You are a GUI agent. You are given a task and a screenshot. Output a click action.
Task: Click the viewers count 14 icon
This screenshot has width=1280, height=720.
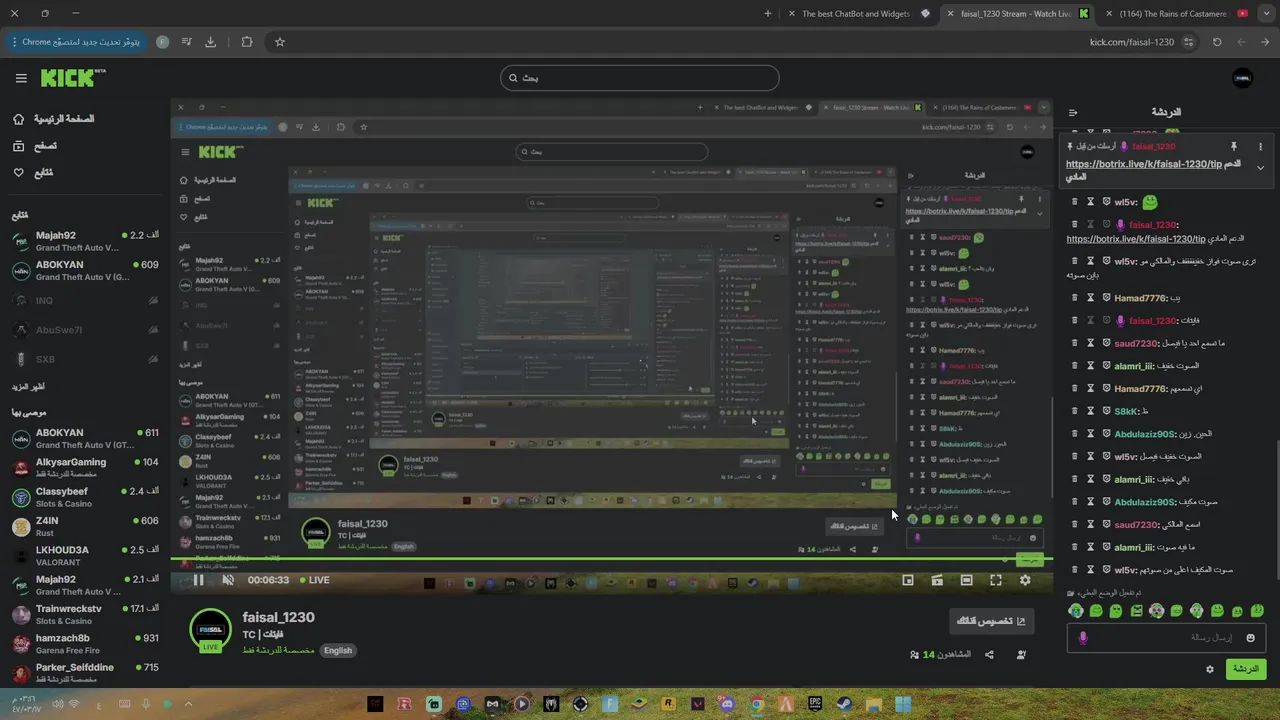914,655
